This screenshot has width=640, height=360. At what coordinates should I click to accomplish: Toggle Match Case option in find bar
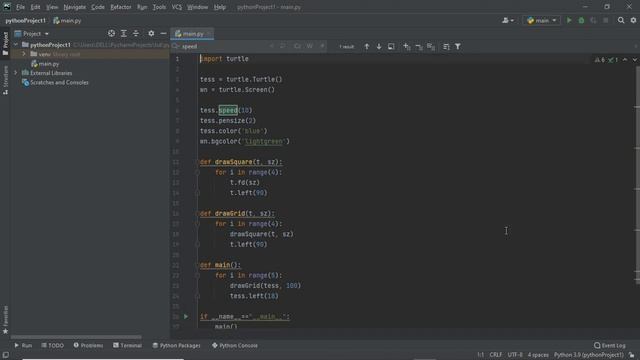(x=297, y=46)
